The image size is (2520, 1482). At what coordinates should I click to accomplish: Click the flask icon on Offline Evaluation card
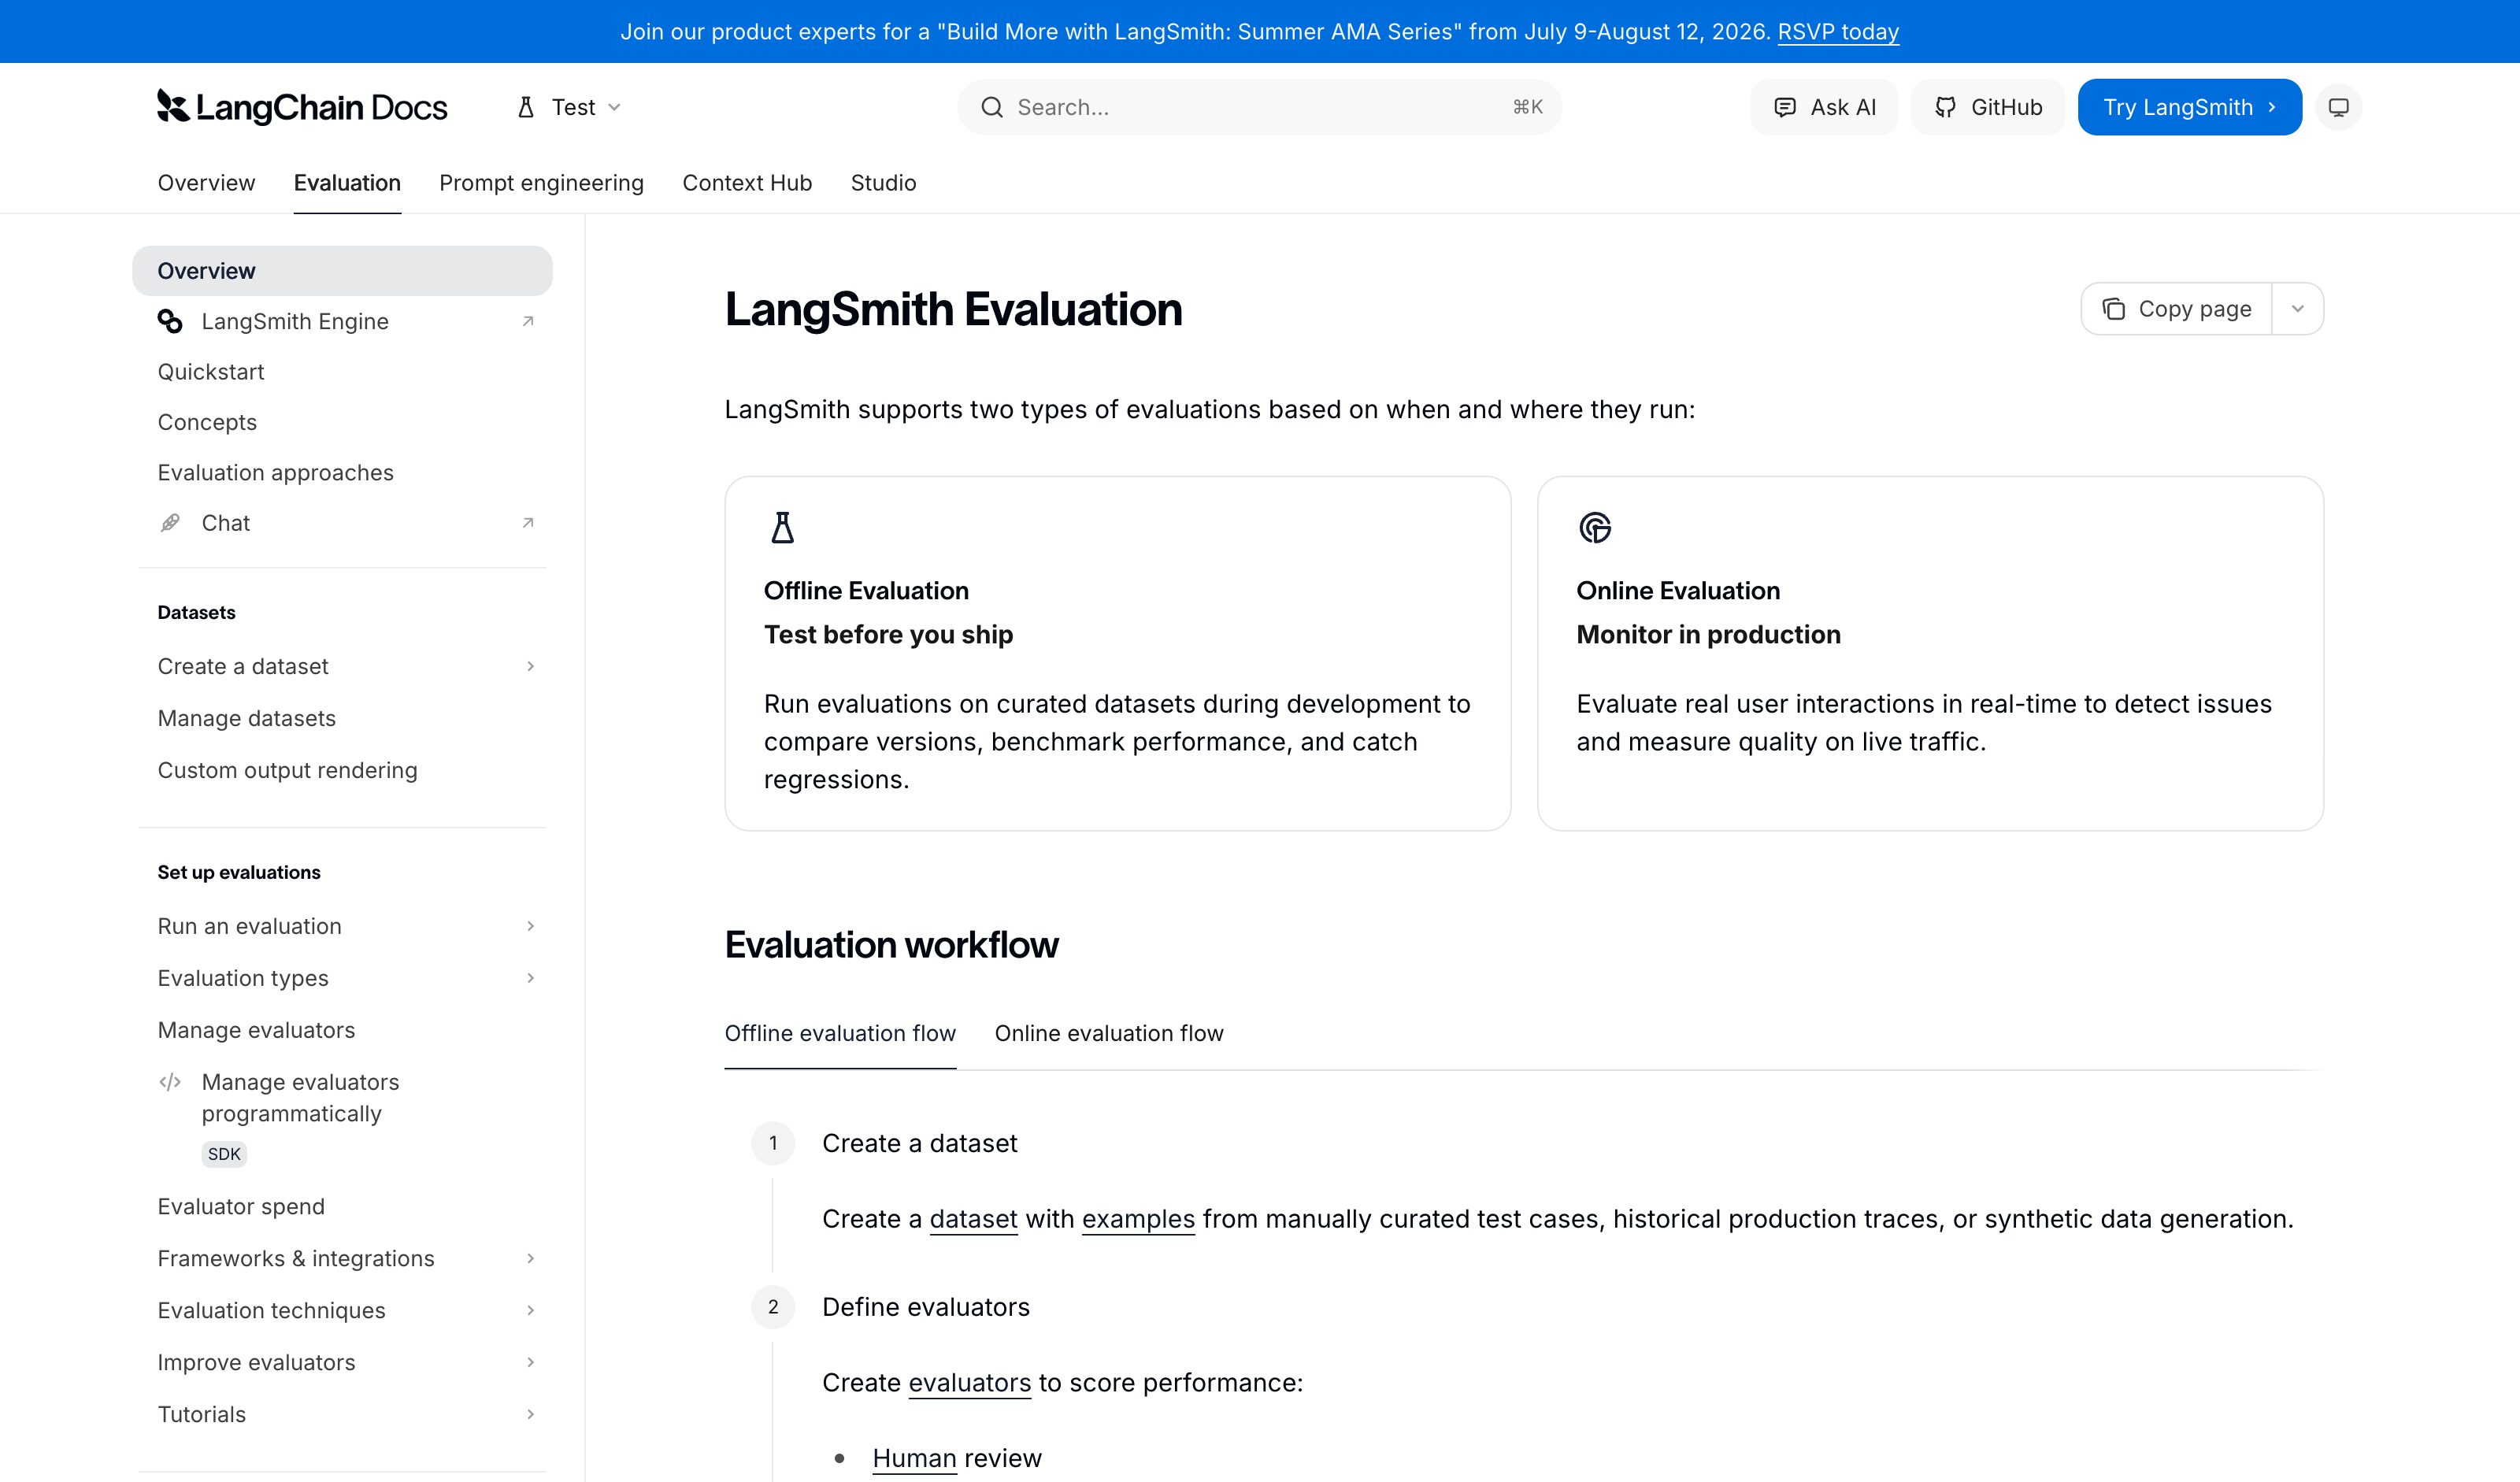coord(783,527)
